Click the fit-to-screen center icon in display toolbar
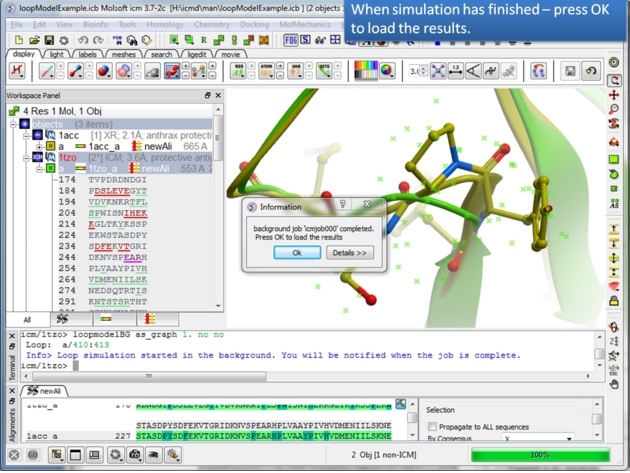This screenshot has height=473, width=630. (x=438, y=71)
